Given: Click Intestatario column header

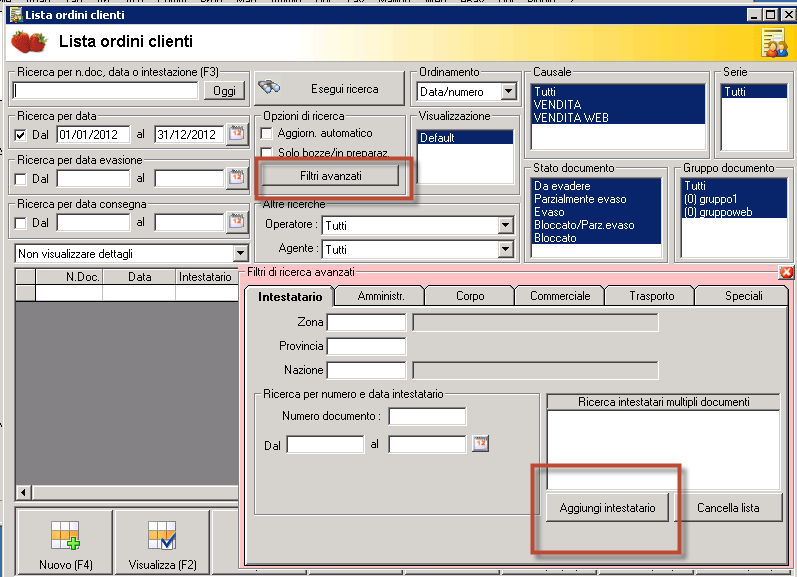Looking at the screenshot, I should [x=207, y=277].
